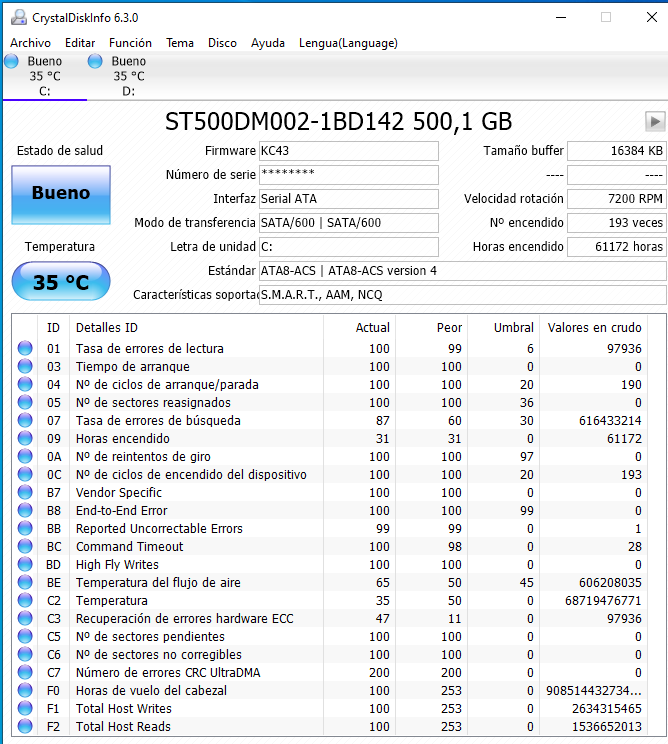This screenshot has height=744, width=668.
Task: Open the Tema menu
Action: point(180,43)
